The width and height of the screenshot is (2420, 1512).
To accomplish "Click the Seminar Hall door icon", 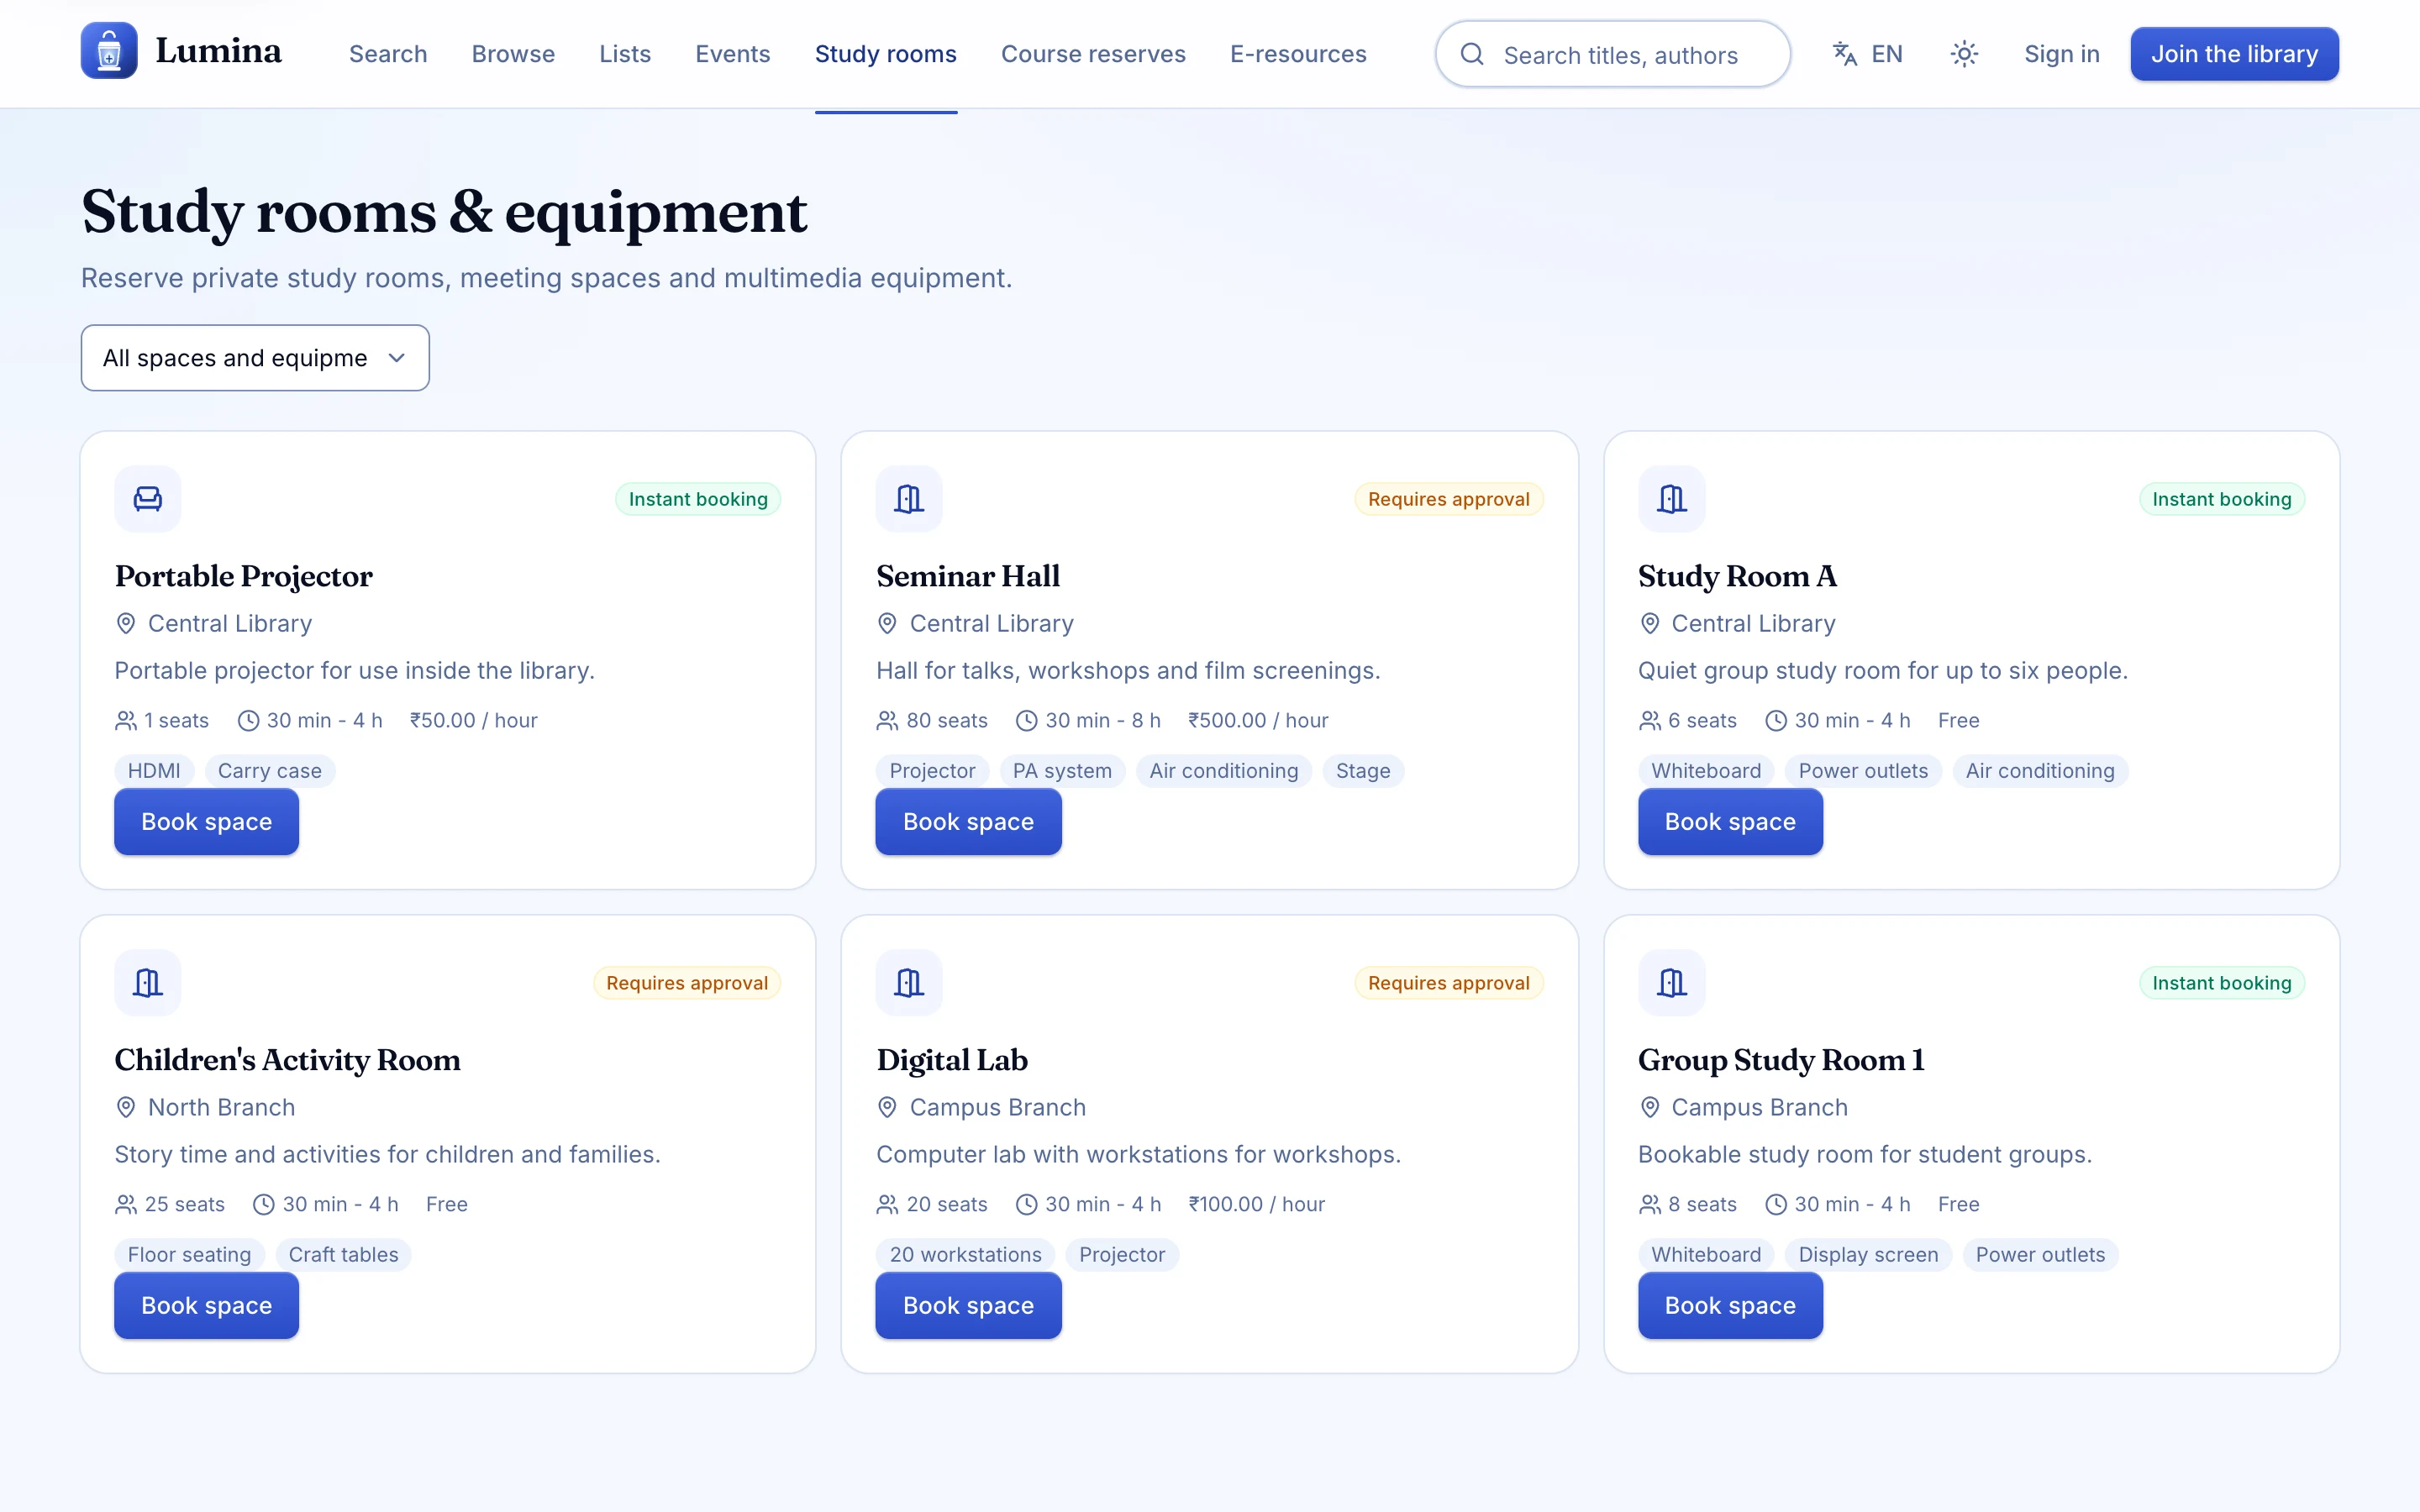I will point(909,499).
